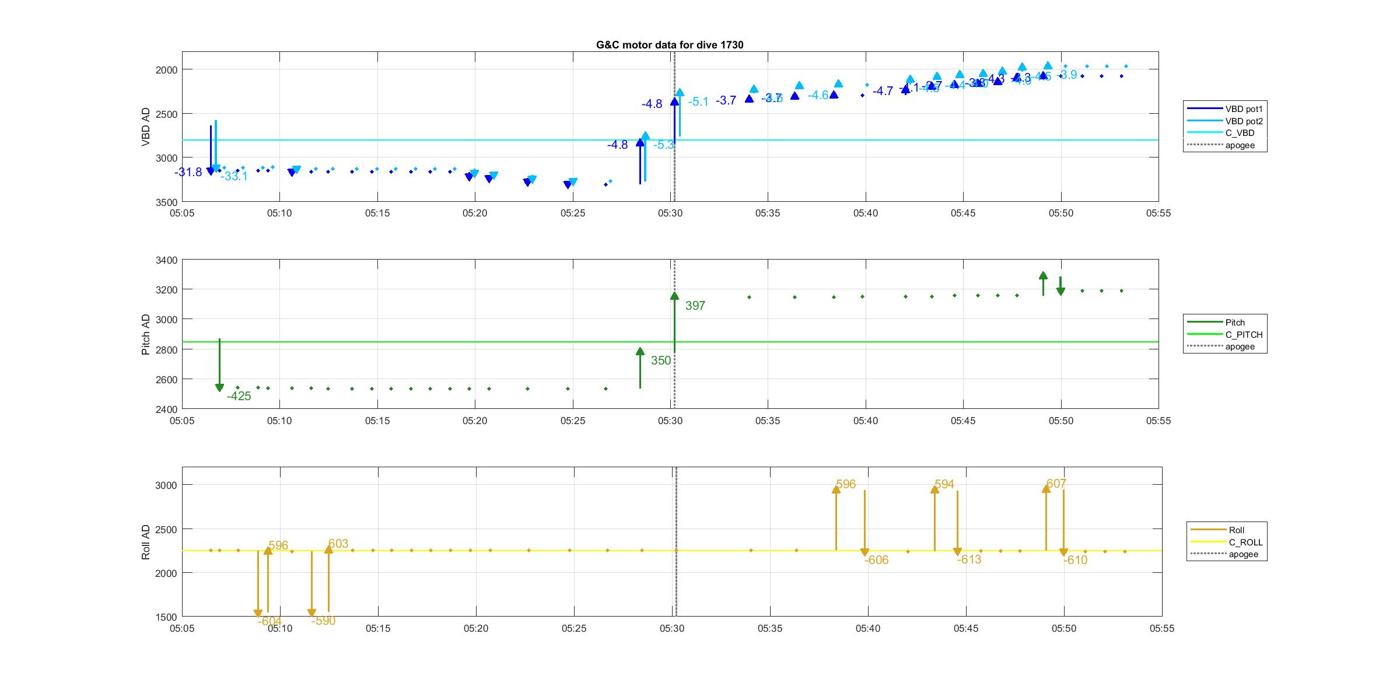Image resolution: width=1400 pixels, height=693 pixels.
Task: Click the '-4.6' VBD data label
Action: [x=818, y=95]
